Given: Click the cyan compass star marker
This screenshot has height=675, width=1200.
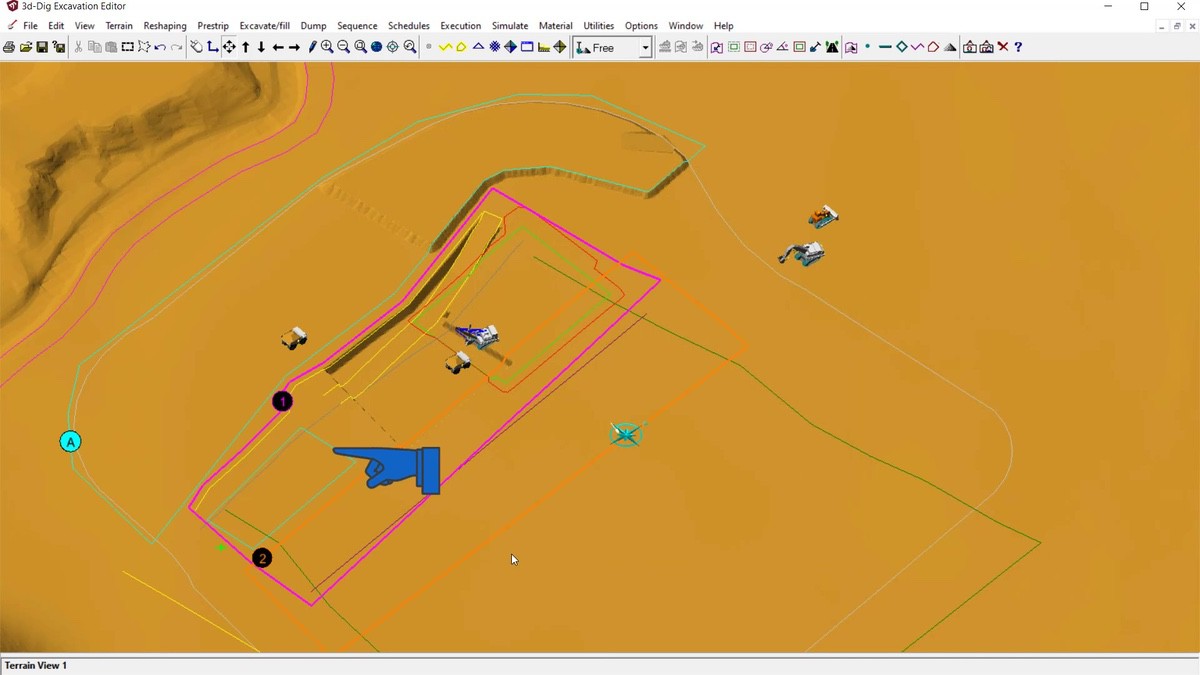Looking at the screenshot, I should (x=626, y=434).
